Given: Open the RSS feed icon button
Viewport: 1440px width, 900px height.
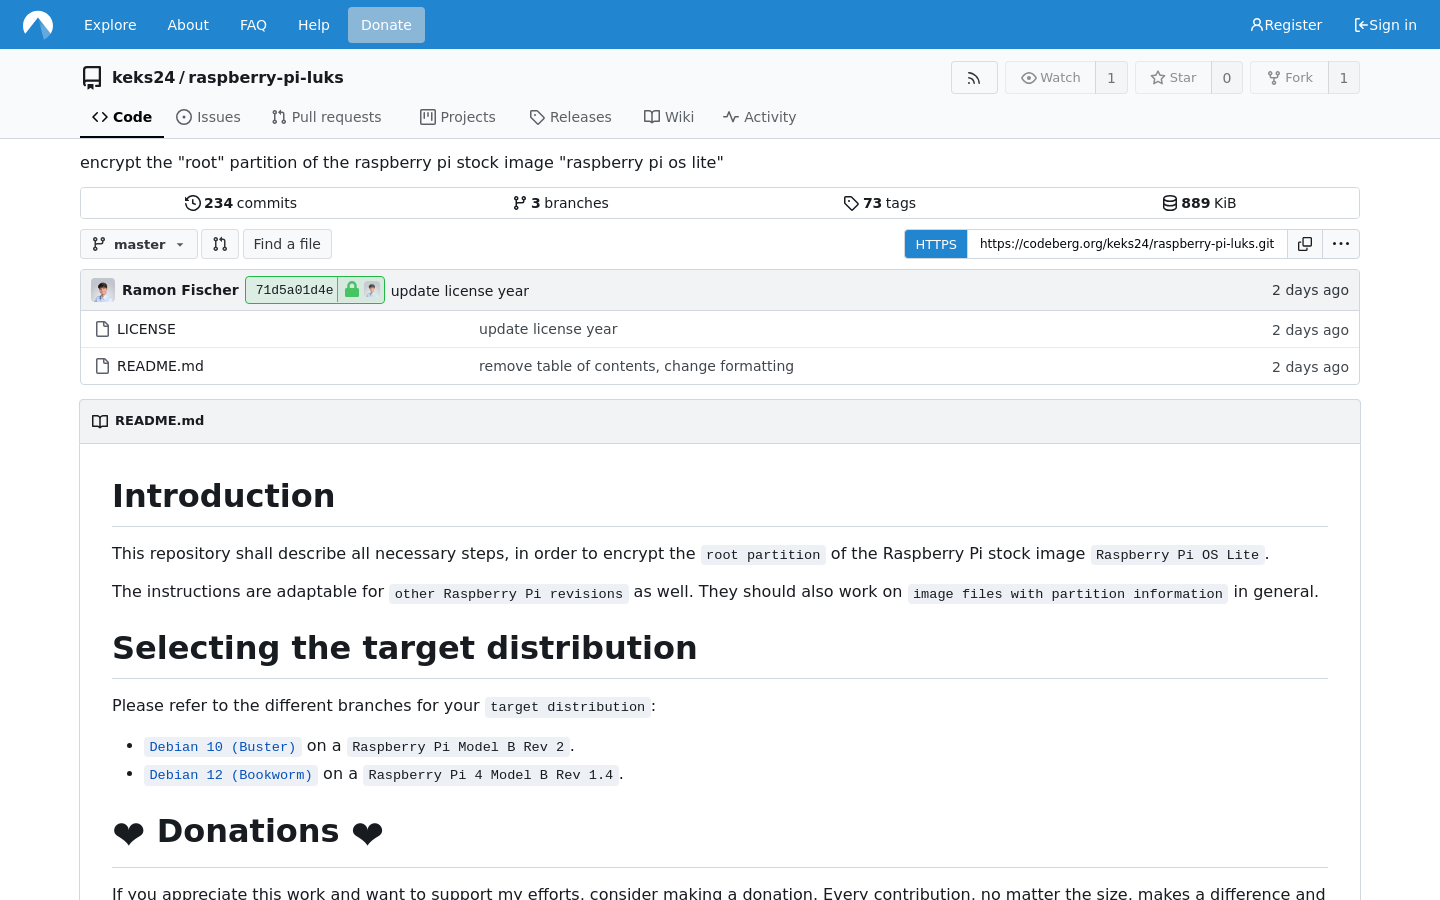Looking at the screenshot, I should (x=974, y=78).
